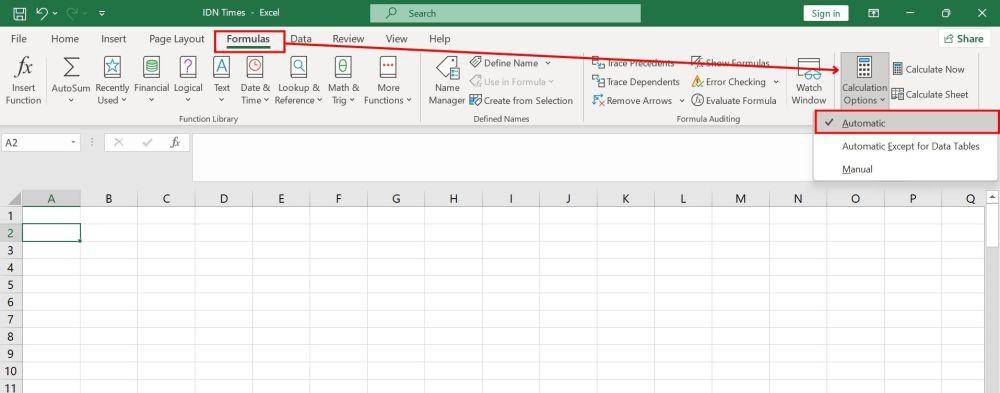Open More Functions menu

pos(388,80)
